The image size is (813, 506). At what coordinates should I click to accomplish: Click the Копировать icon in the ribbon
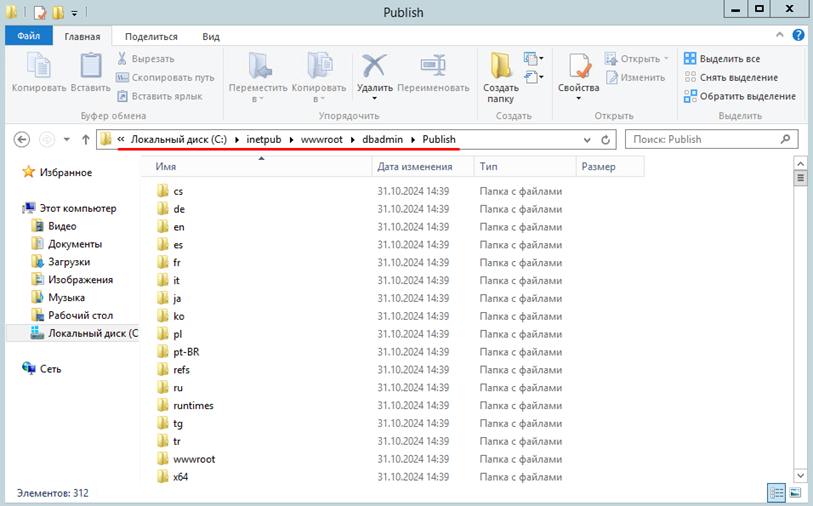(39, 66)
